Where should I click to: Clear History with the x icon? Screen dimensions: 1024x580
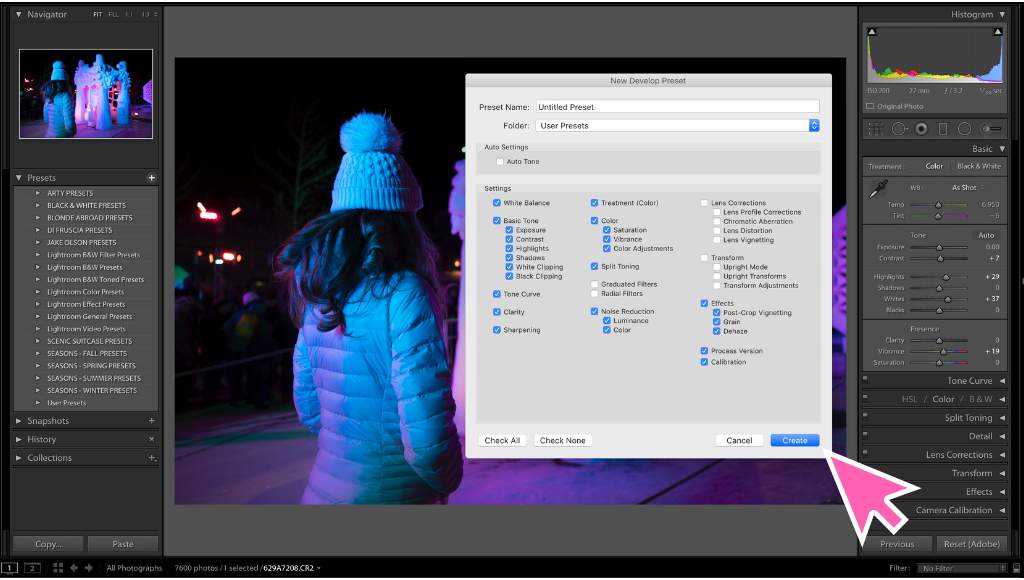coord(152,440)
